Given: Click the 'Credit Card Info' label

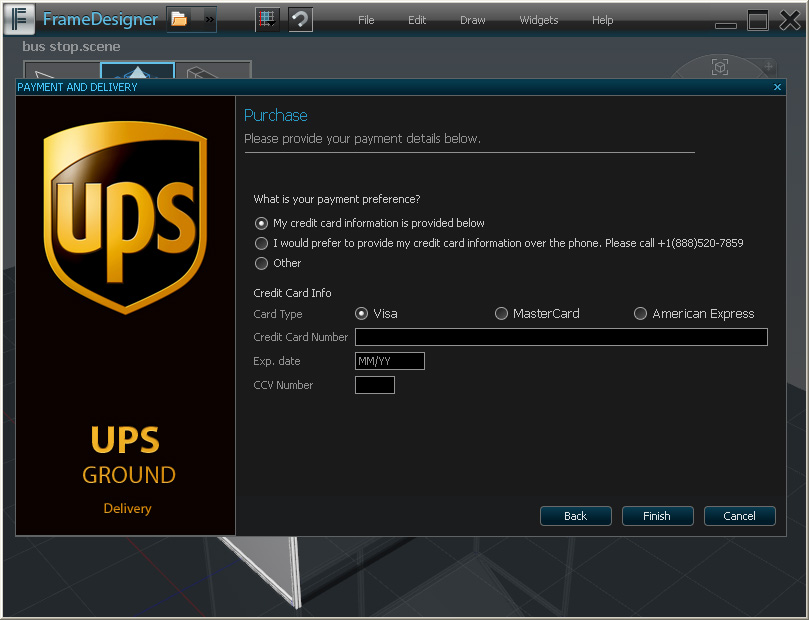Looking at the screenshot, I should coord(292,293).
